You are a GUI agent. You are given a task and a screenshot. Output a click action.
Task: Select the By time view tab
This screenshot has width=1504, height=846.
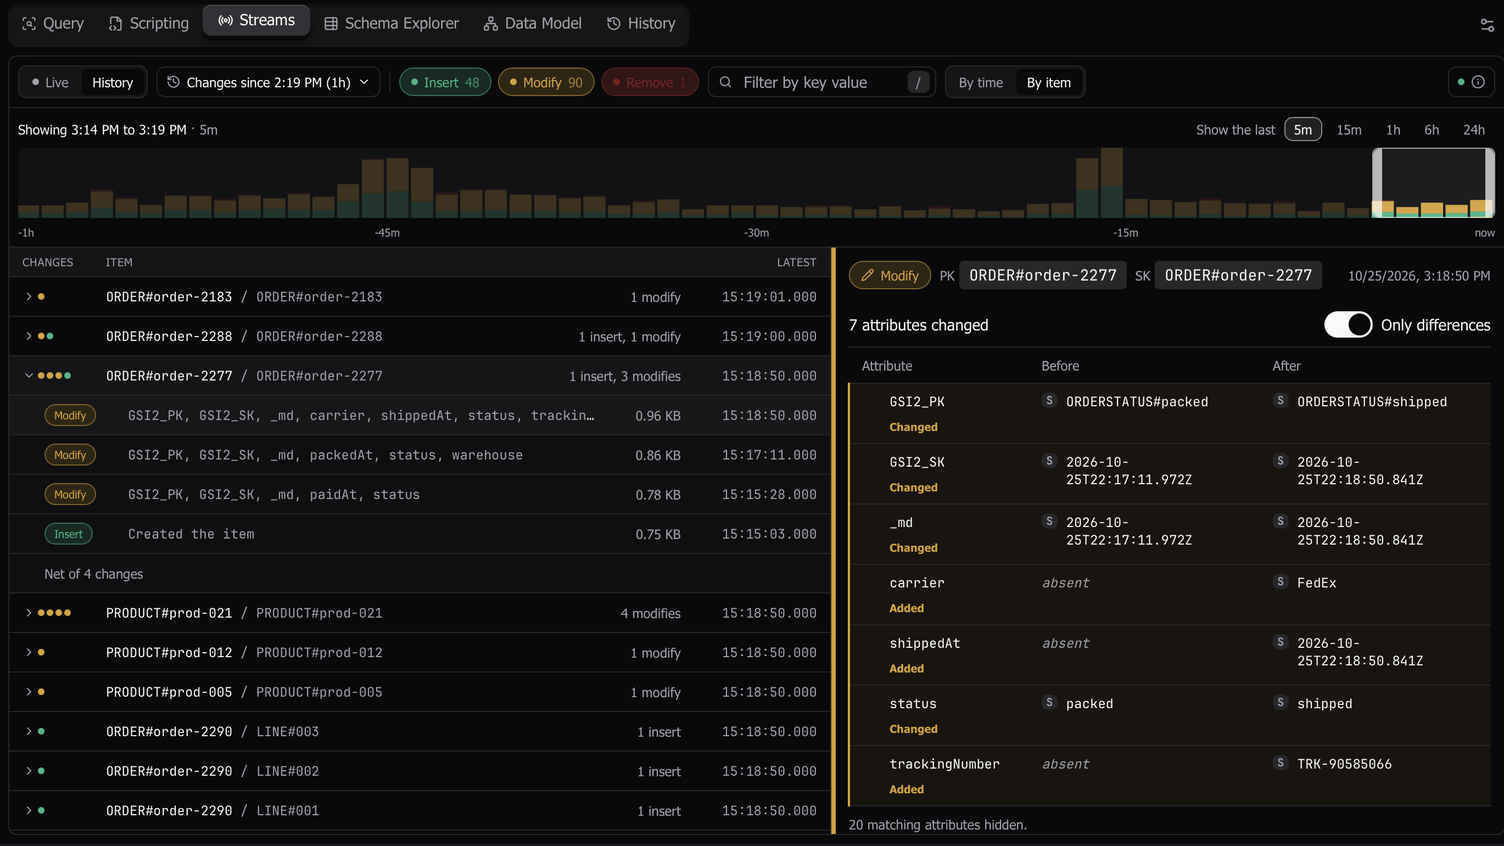coord(980,82)
